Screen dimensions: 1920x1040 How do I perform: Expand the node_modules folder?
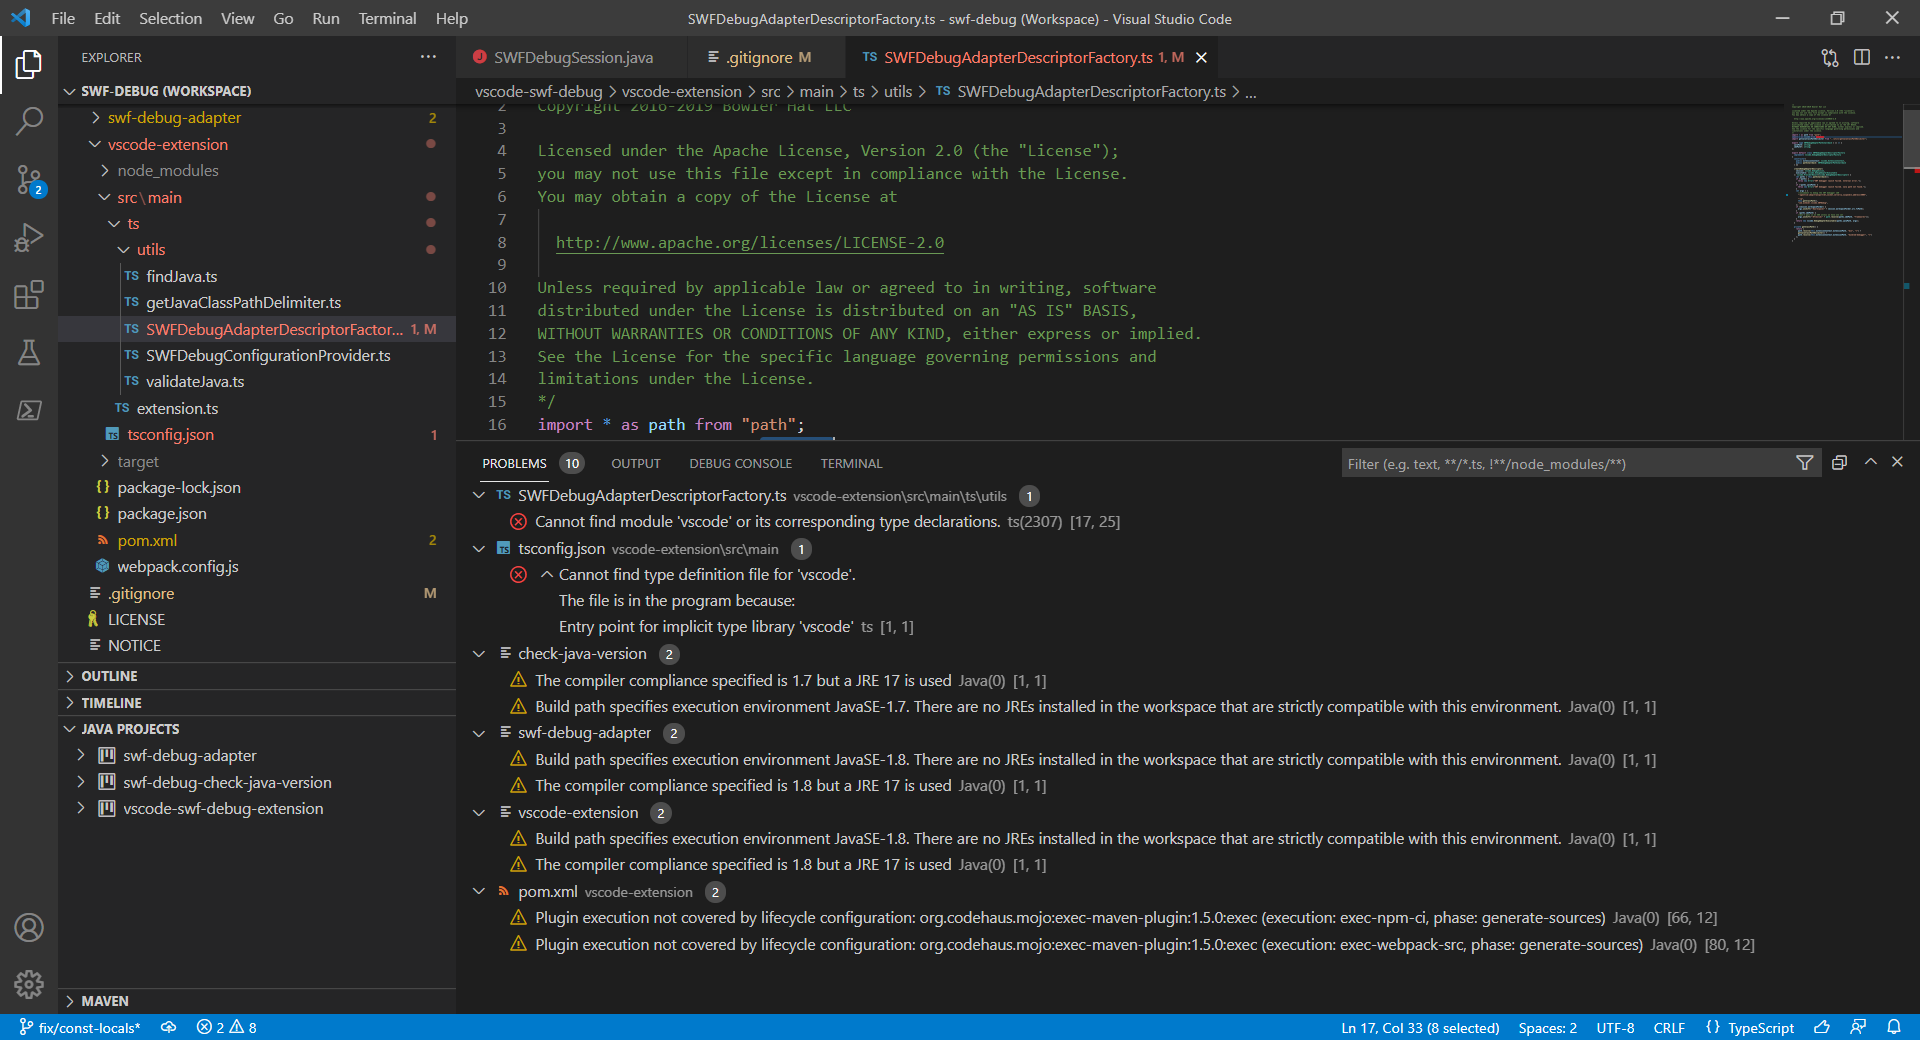168,170
